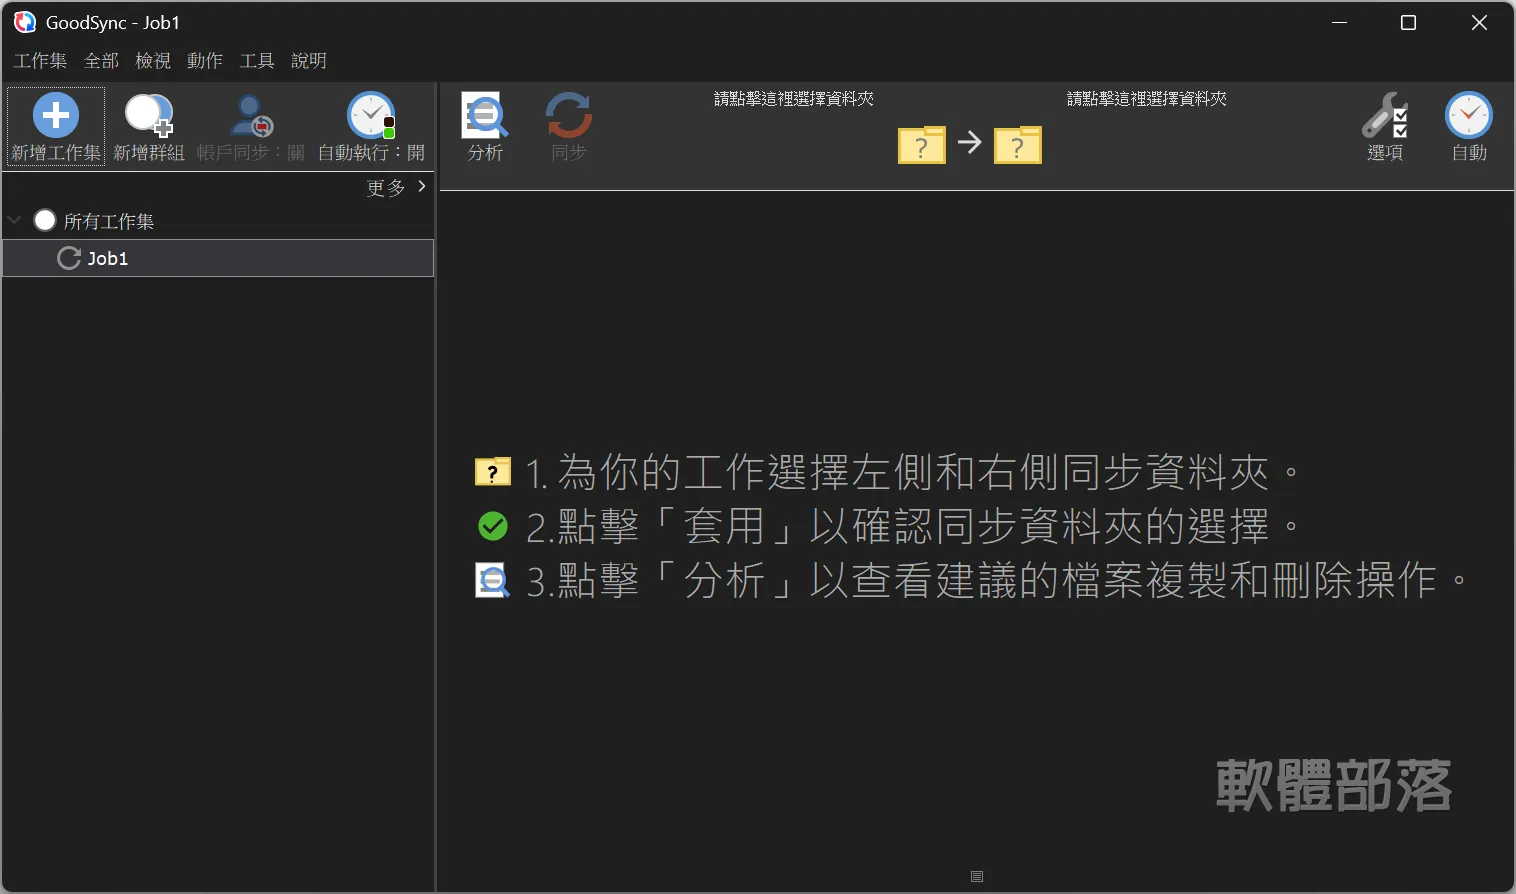The image size is (1516, 894).
Task: Click the 所有工作集 label
Action: click(x=109, y=221)
